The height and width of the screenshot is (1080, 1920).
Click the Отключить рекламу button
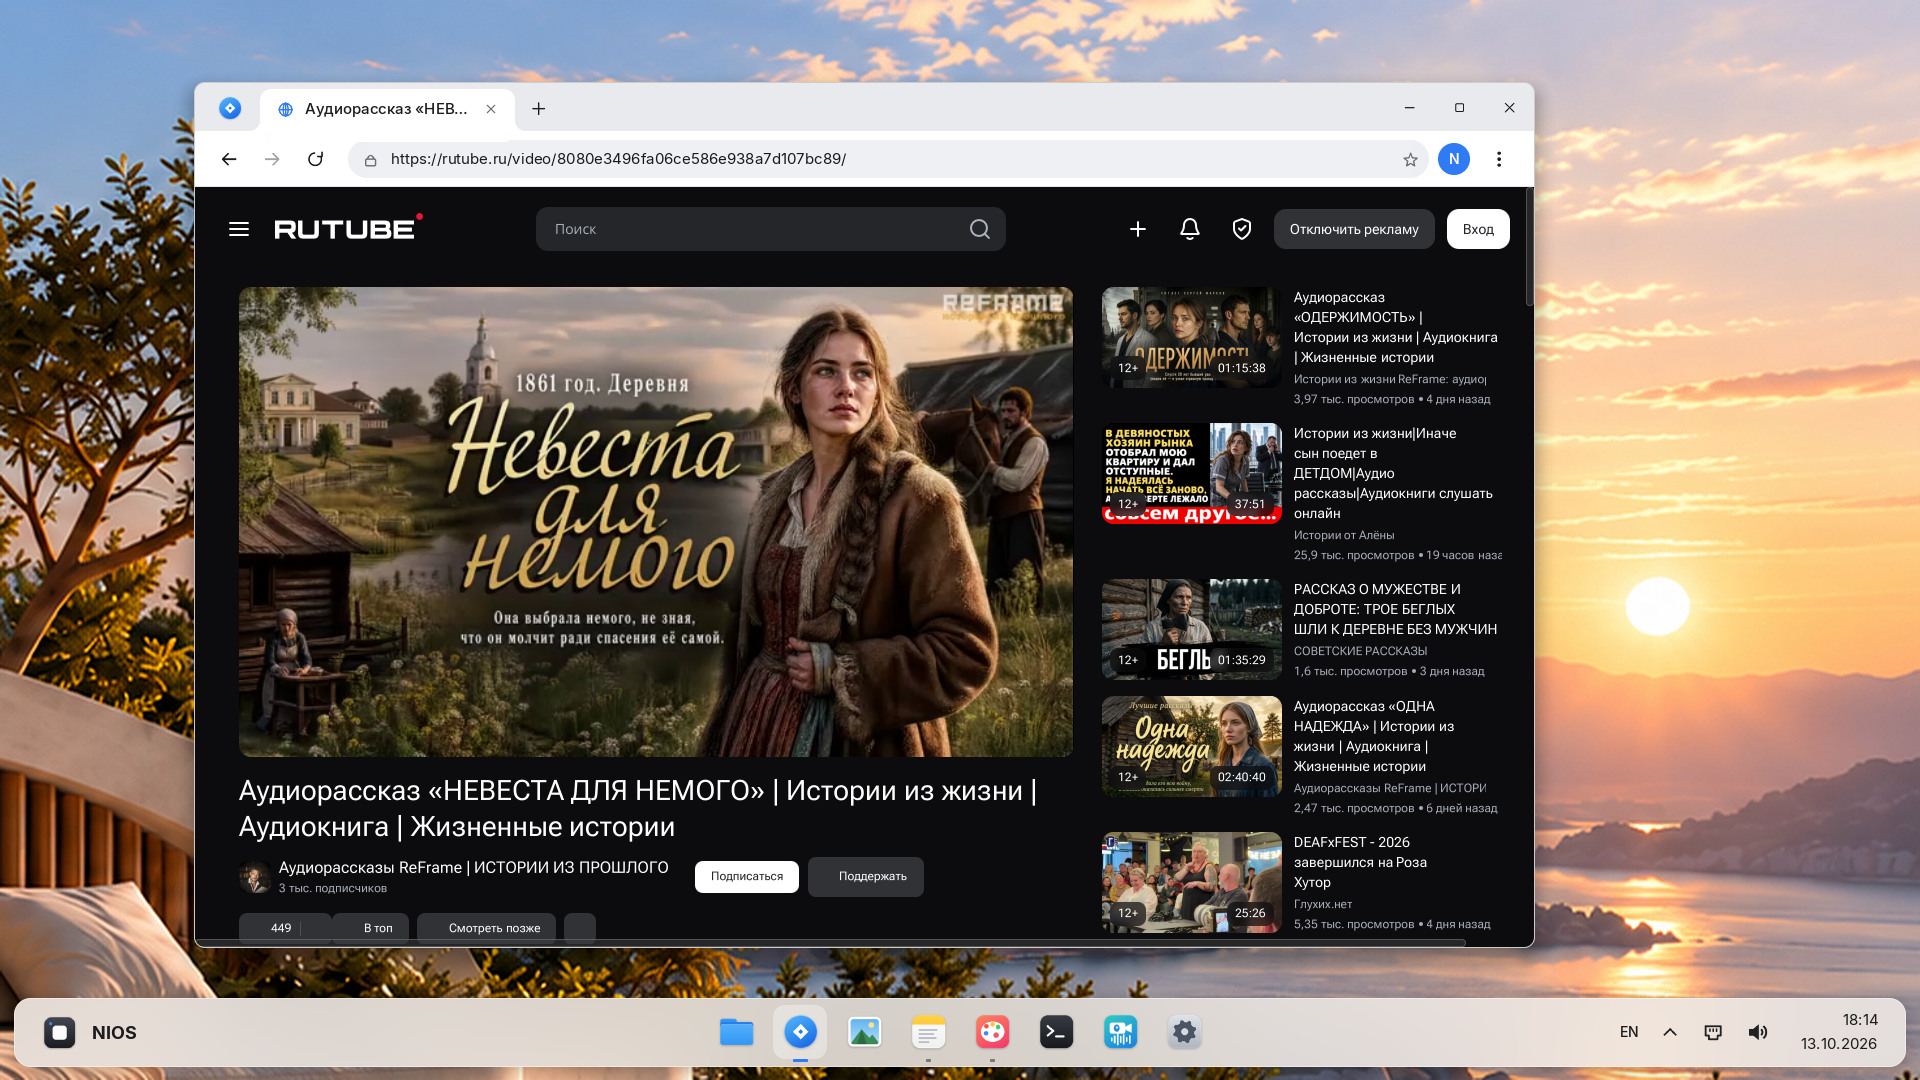(1354, 229)
